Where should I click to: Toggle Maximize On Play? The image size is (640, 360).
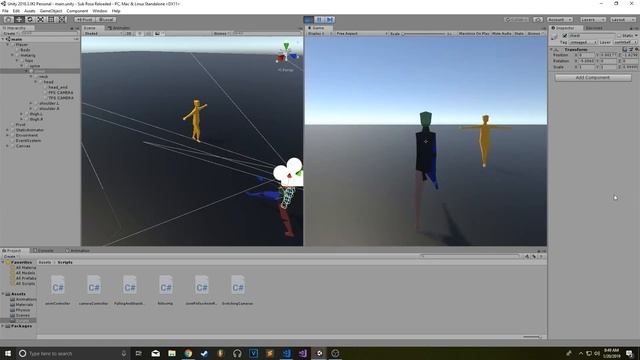[x=473, y=33]
